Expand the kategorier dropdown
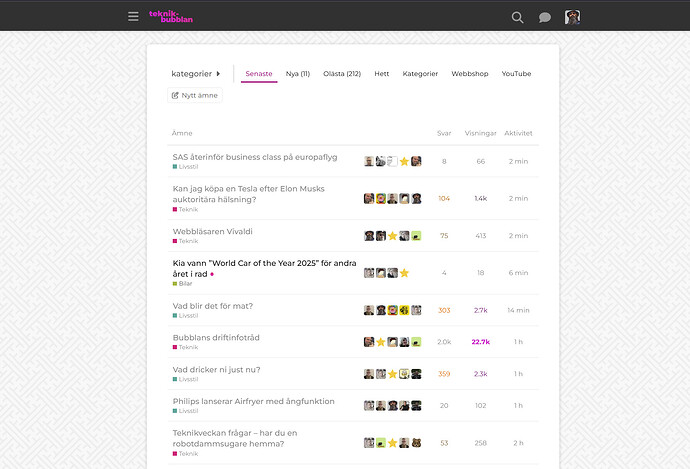The height and width of the screenshot is (469, 690). (196, 73)
